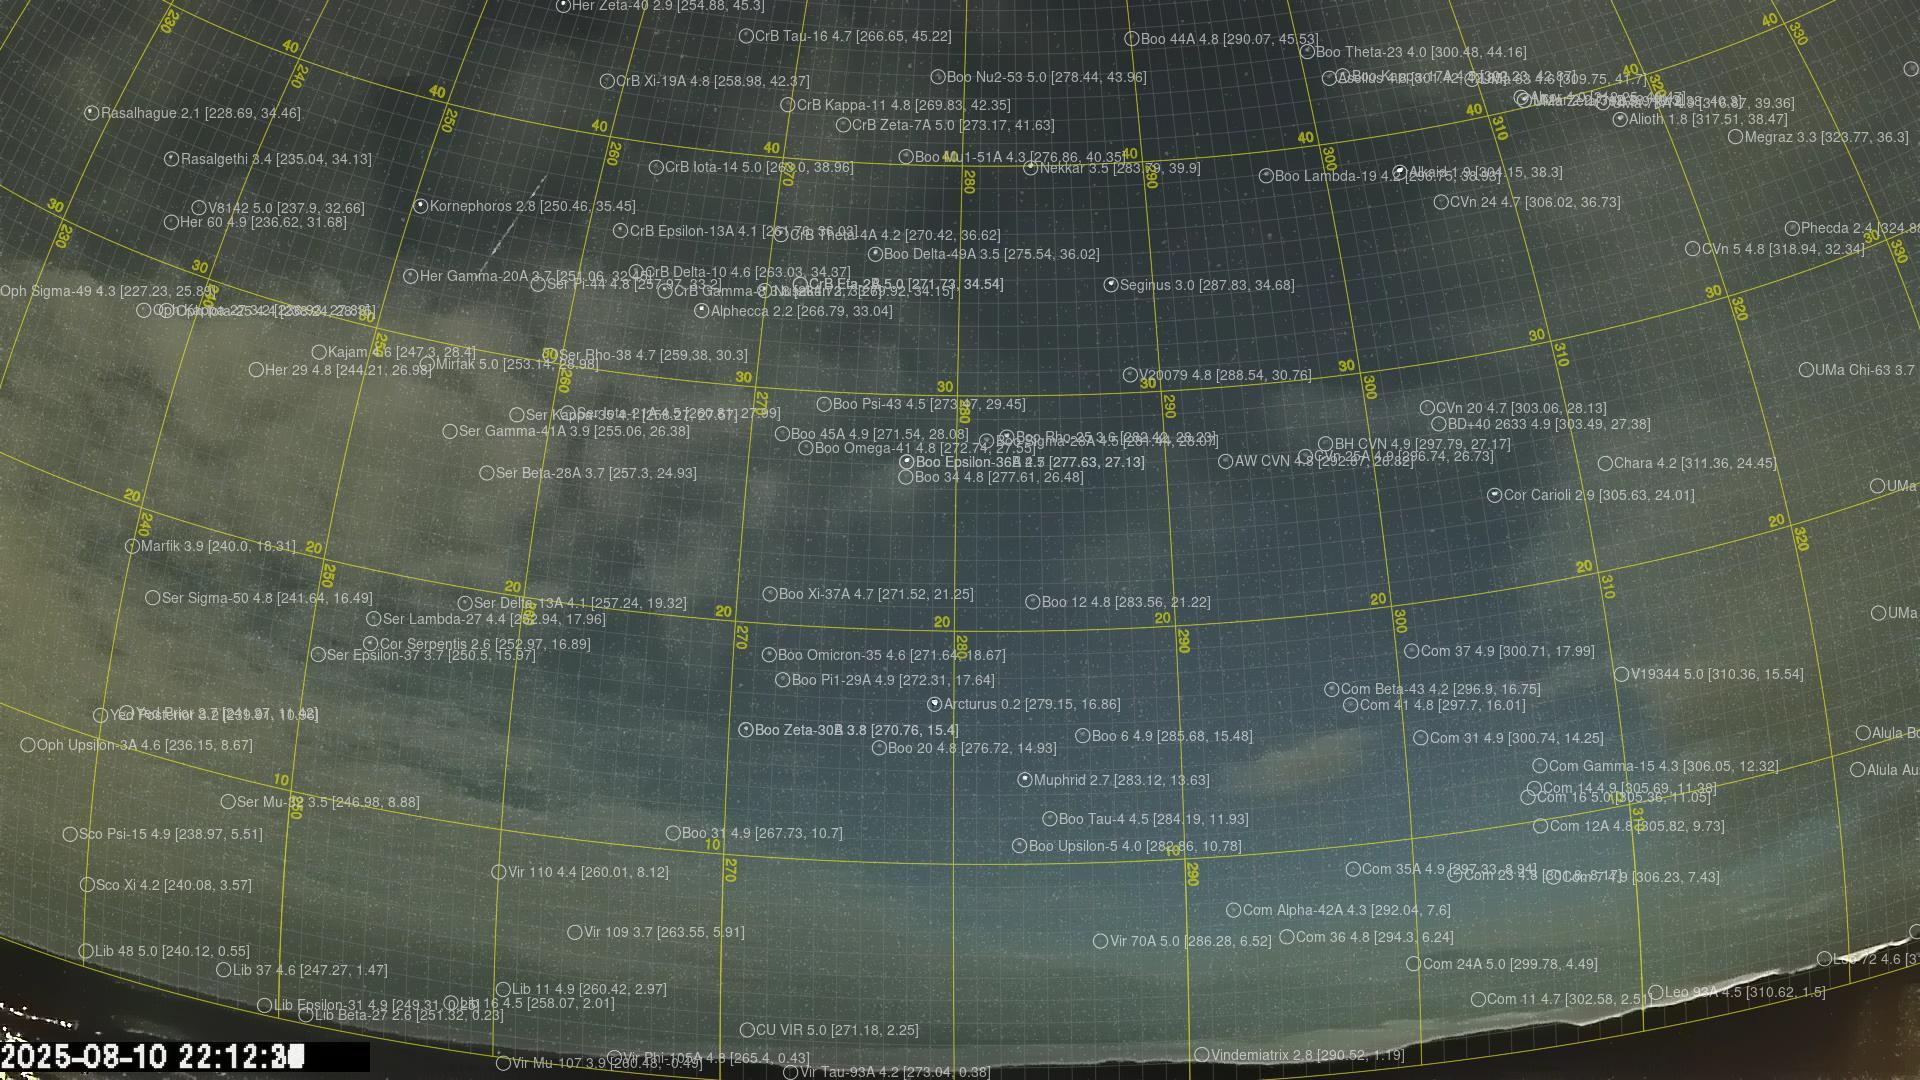
Task: Click the Rasalgethi star marker circle
Action: tap(171, 159)
